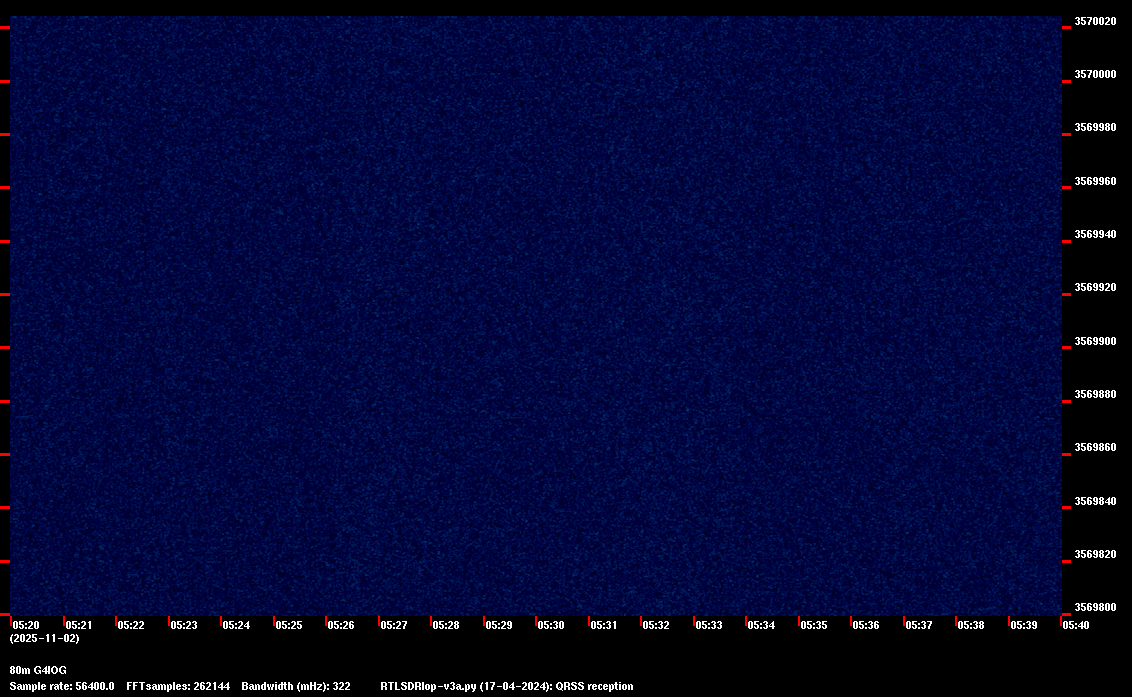Click the Bandwidth (mHz): 322 text
The height and width of the screenshot is (697, 1132).
click(296, 686)
